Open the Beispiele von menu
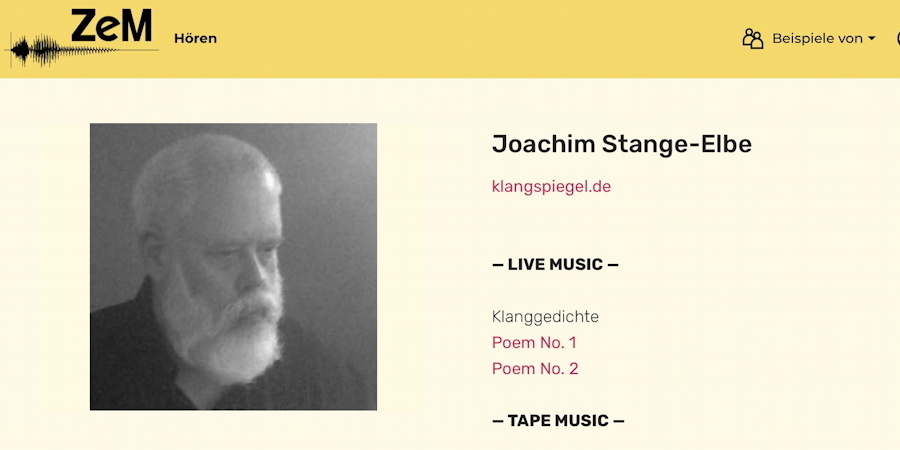The width and height of the screenshot is (900, 450). click(x=817, y=38)
